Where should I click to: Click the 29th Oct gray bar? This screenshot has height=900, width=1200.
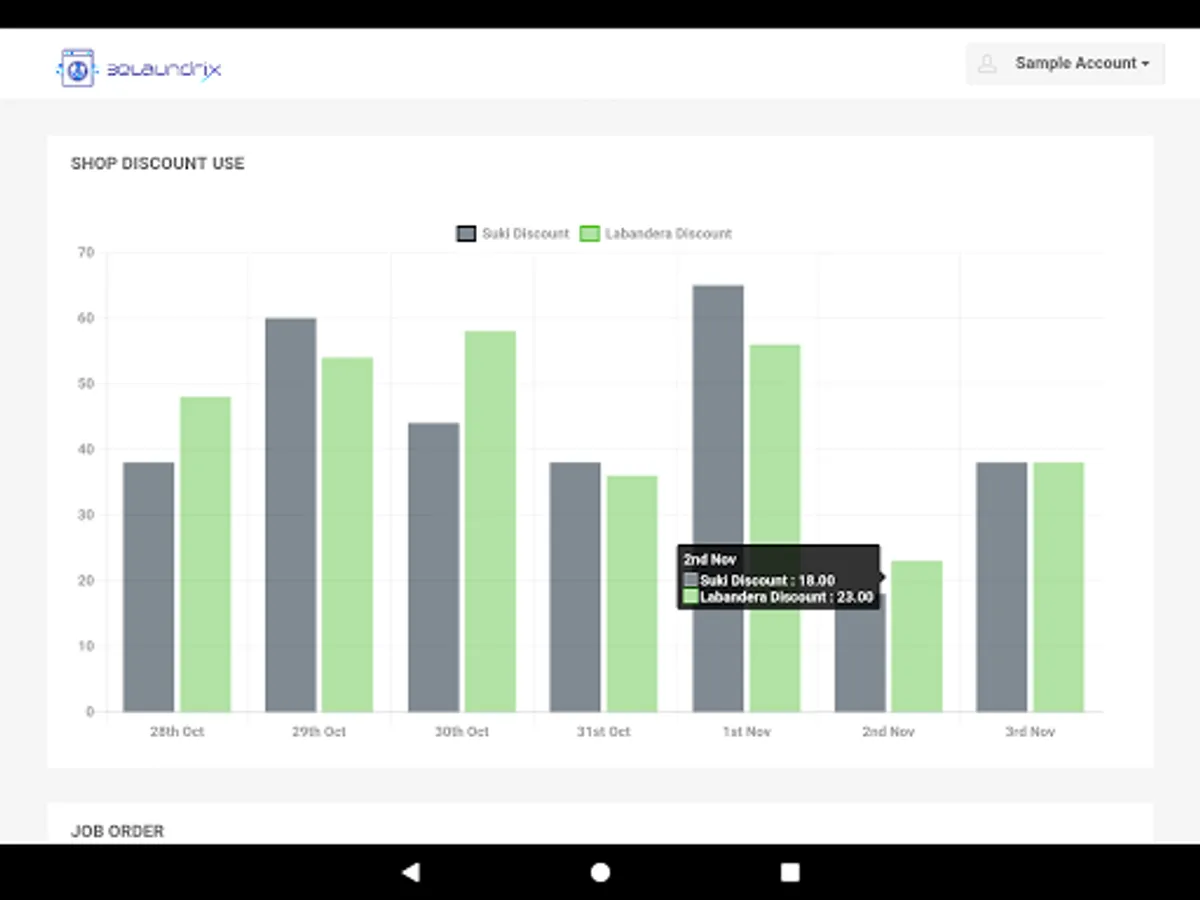[x=291, y=515]
